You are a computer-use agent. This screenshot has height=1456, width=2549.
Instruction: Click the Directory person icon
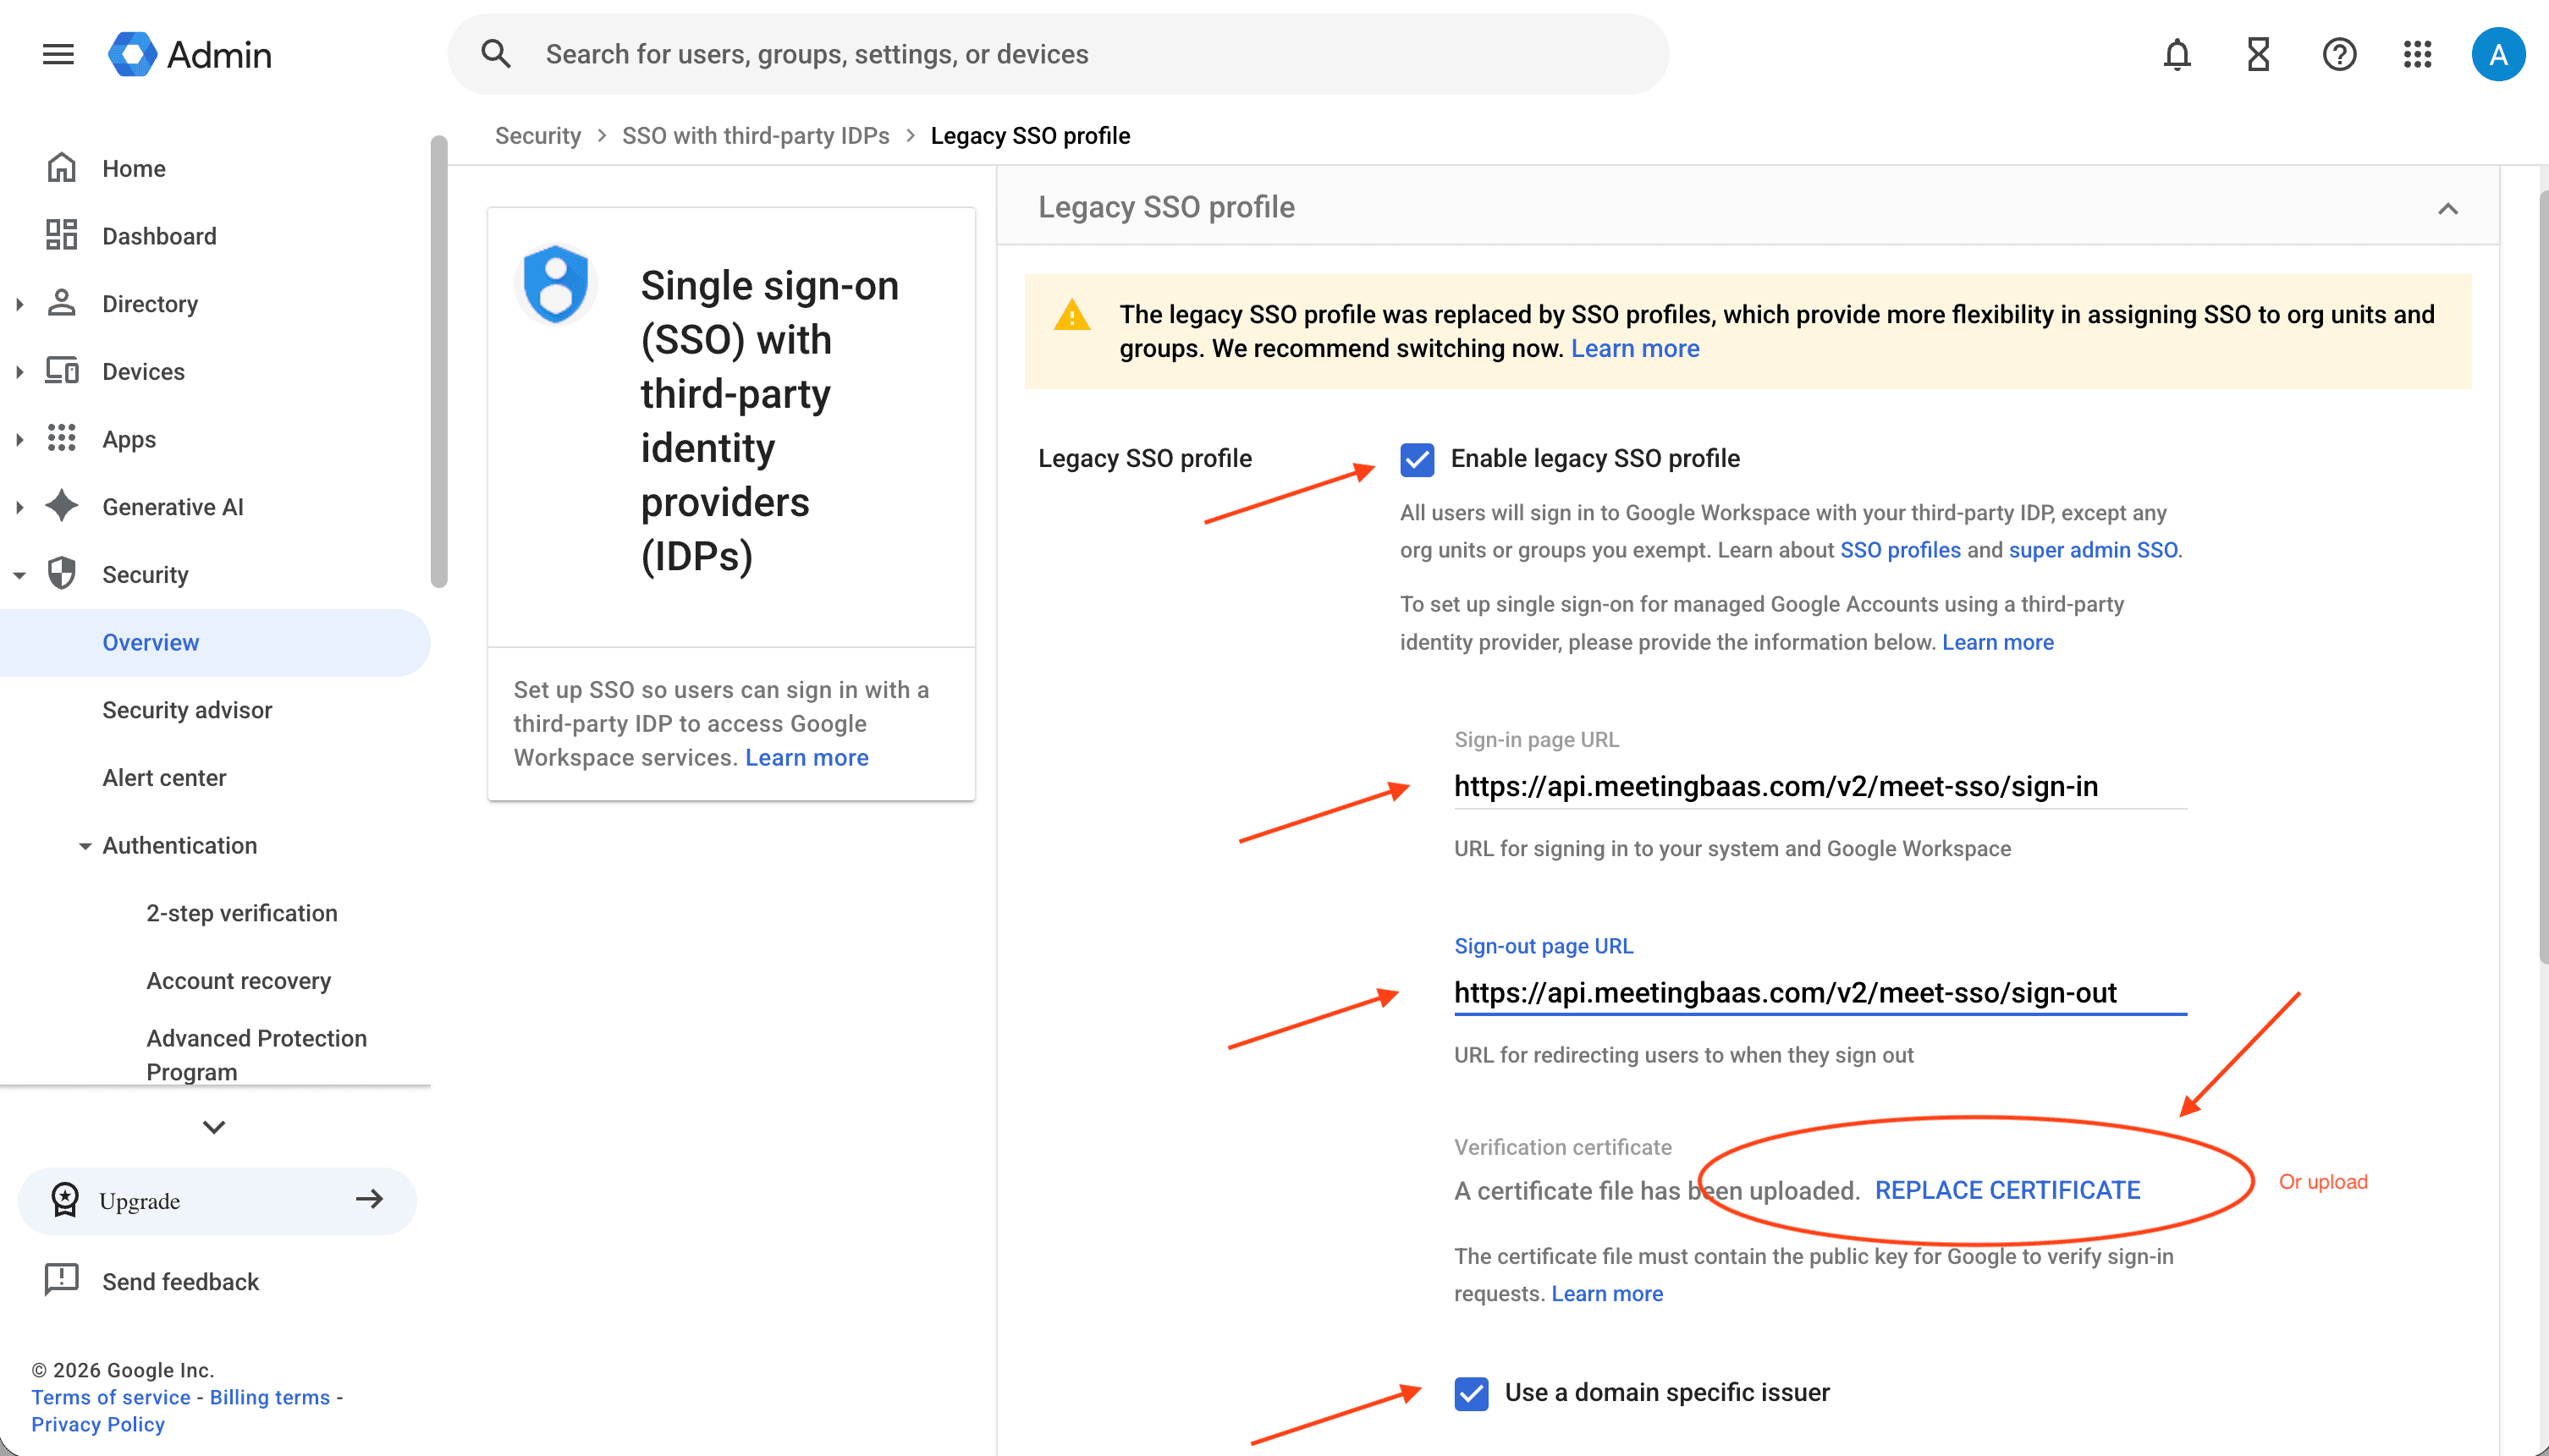pos(62,303)
